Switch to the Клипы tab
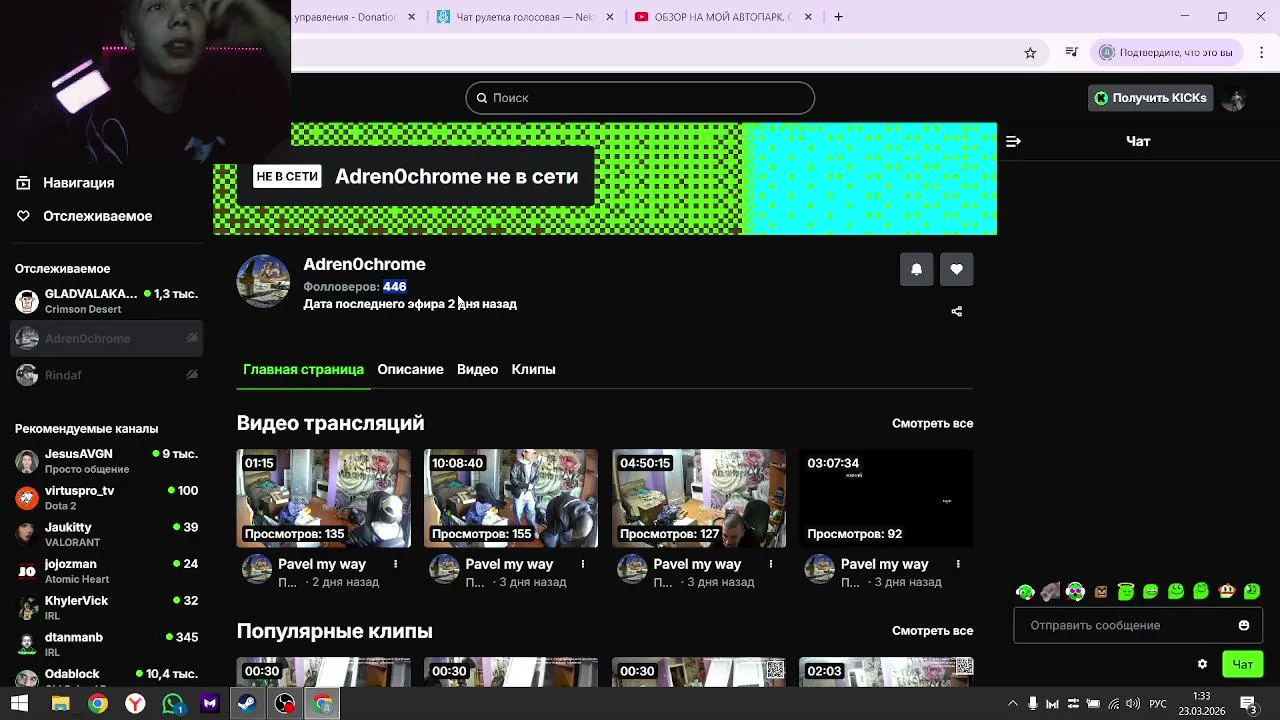The width and height of the screenshot is (1280, 720). click(x=533, y=369)
